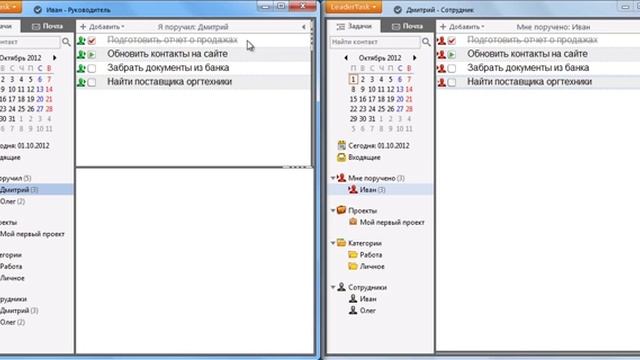Click the Категории folder icon
Image resolution: width=640 pixels, height=360 pixels.
tap(342, 243)
